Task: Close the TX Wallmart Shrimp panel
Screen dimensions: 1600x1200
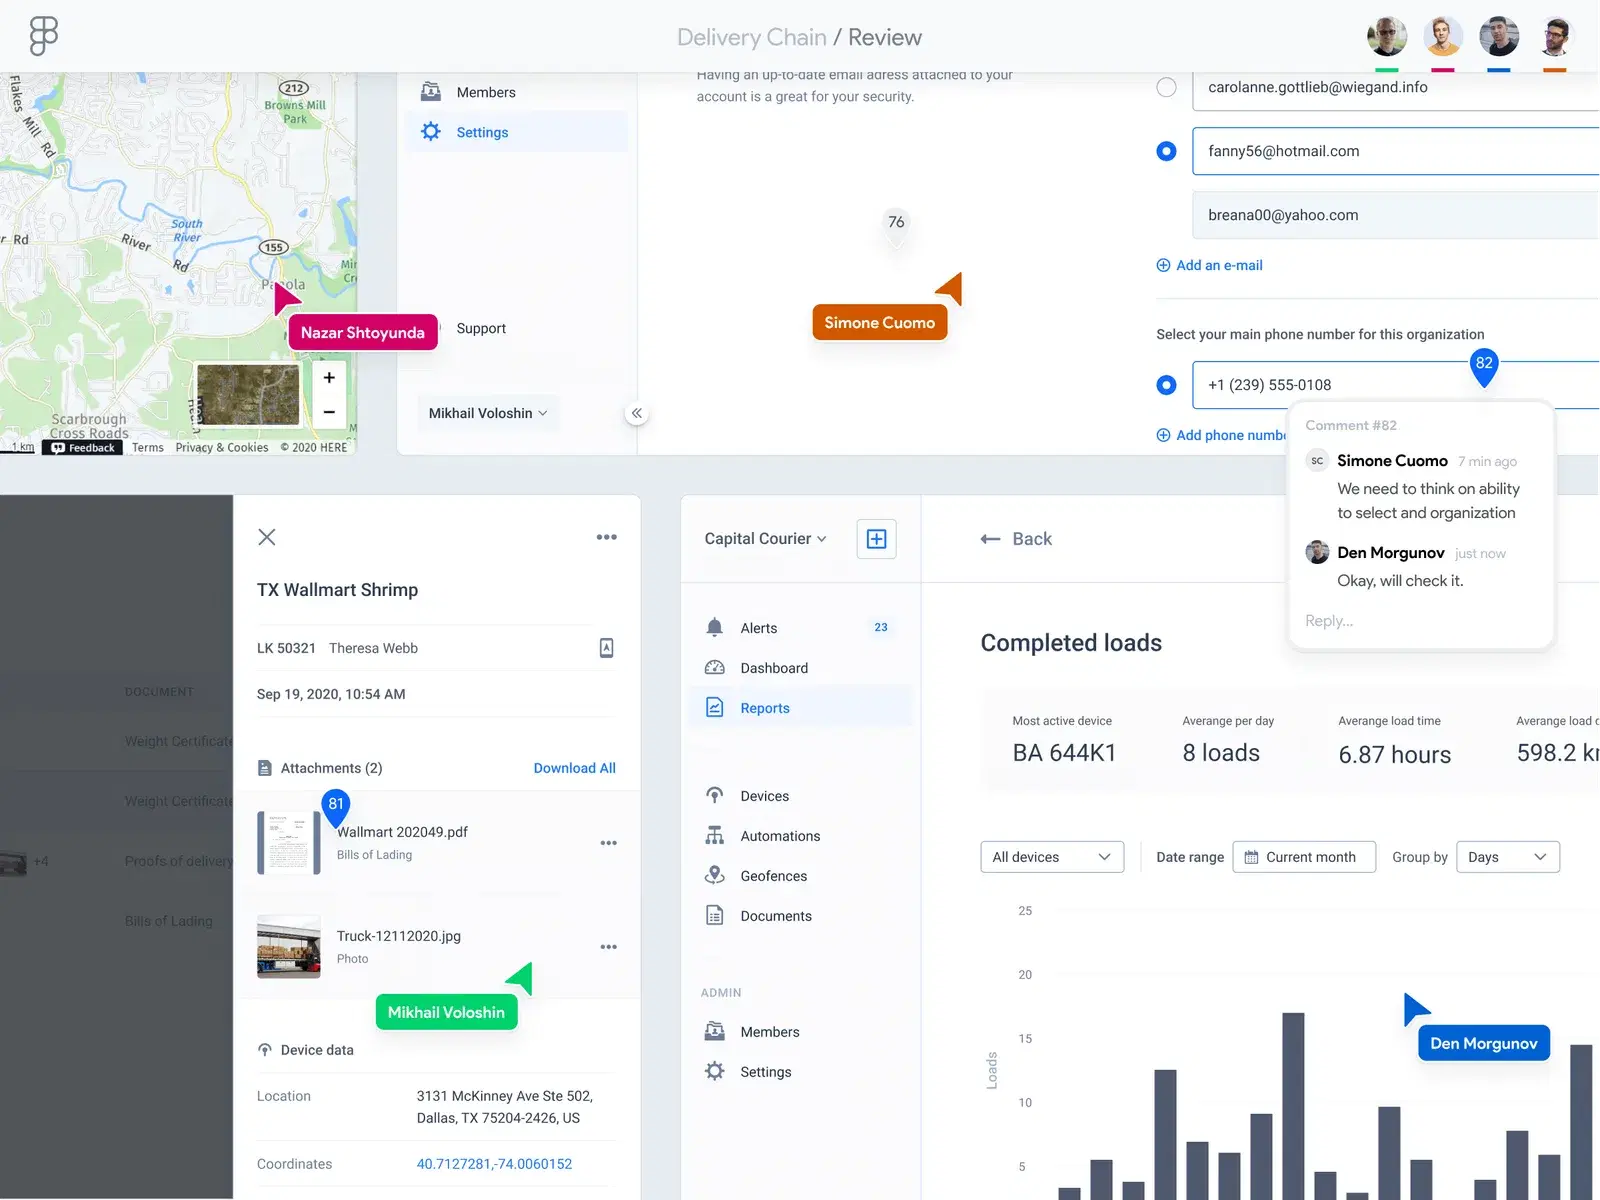Action: (x=267, y=537)
